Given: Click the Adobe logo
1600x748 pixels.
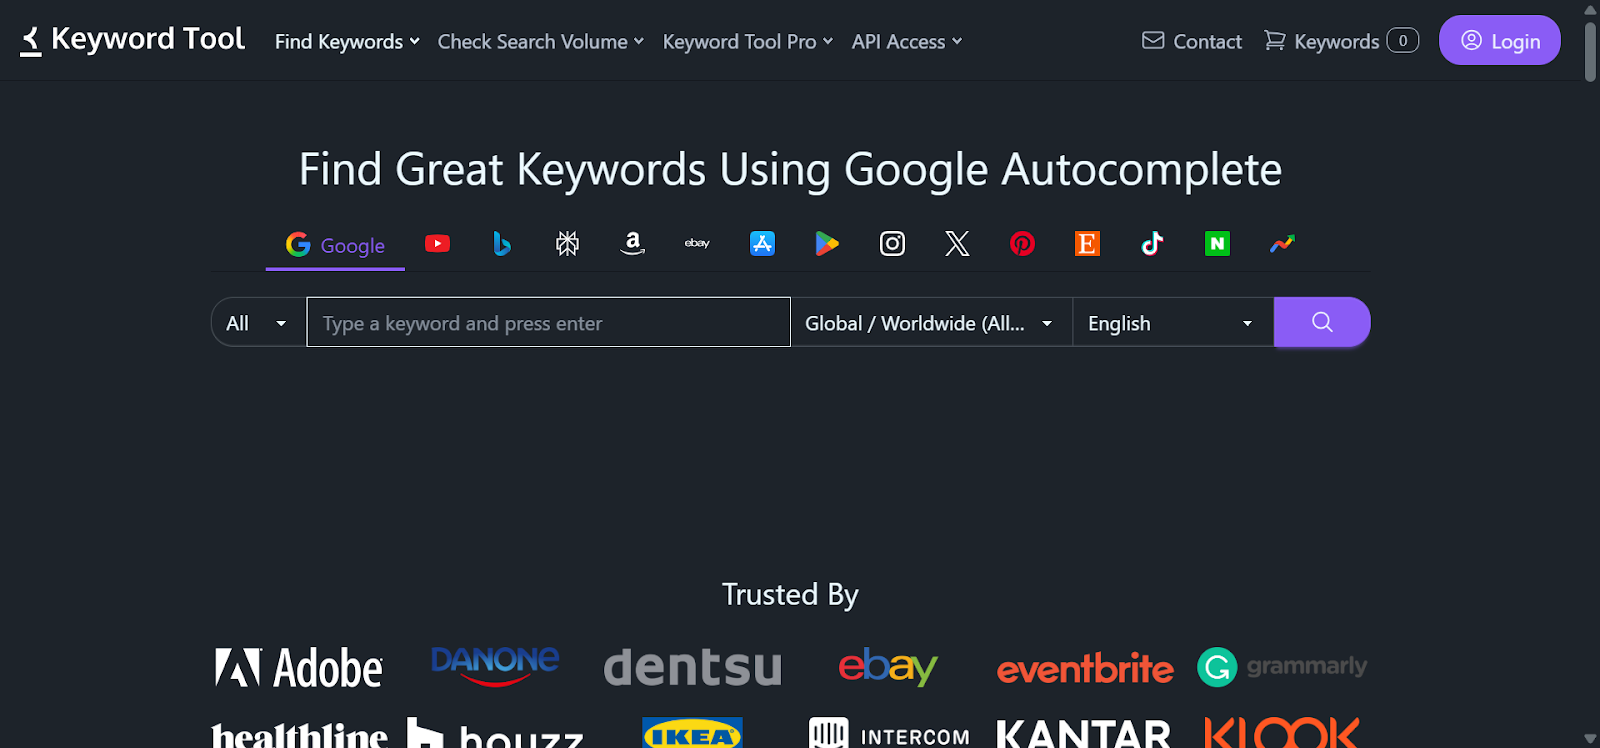Looking at the screenshot, I should [x=298, y=668].
